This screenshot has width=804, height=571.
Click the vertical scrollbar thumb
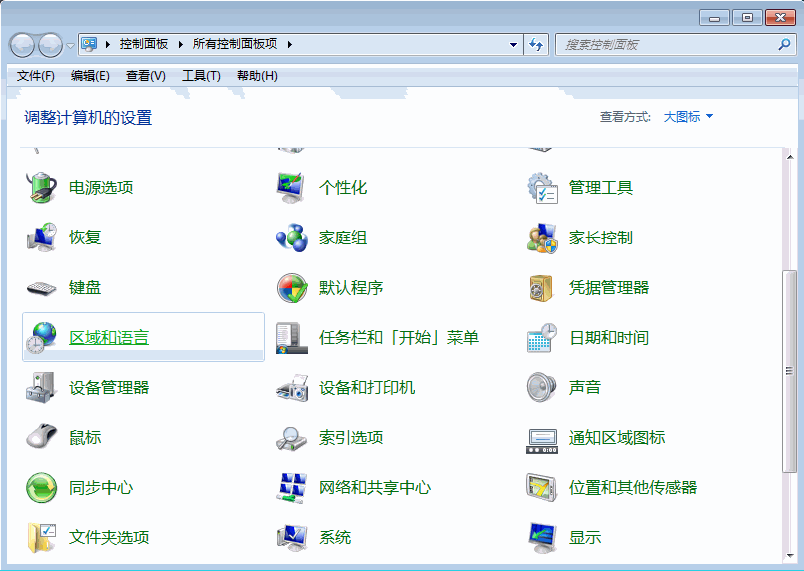click(x=790, y=372)
